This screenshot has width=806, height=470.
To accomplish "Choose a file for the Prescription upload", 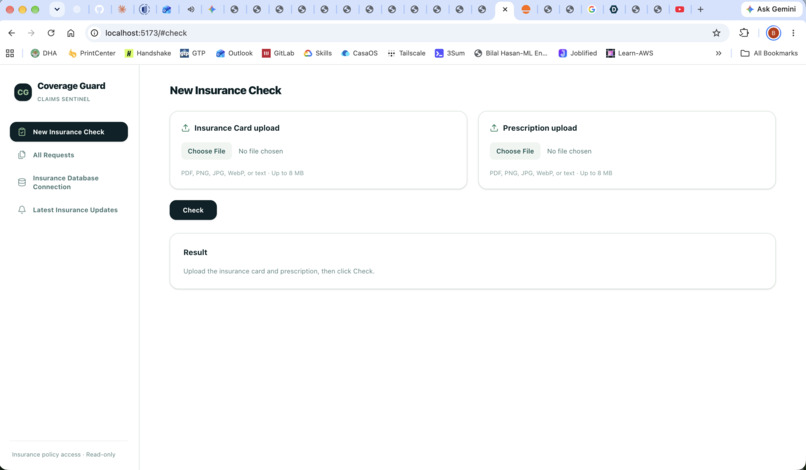I will point(515,151).
